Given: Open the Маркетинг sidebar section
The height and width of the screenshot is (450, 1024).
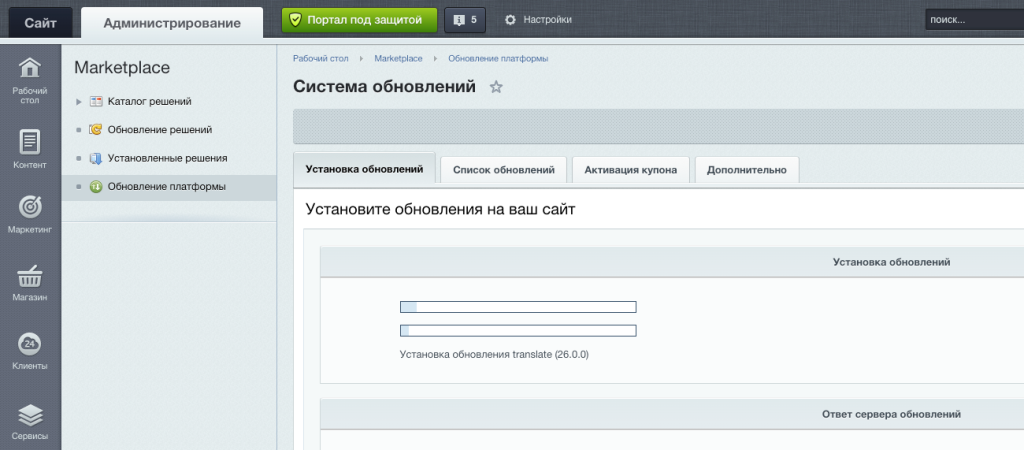Looking at the screenshot, I should (30, 214).
